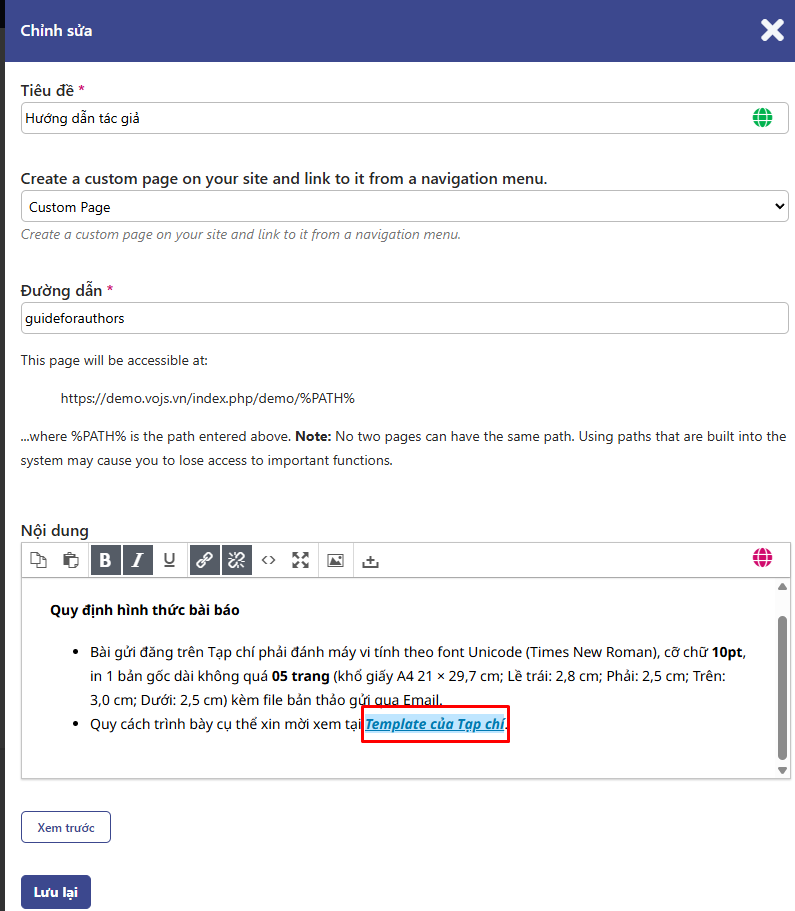Click the Paste icon in editor toolbar
Image resolution: width=795 pixels, height=911 pixels.
[71, 560]
